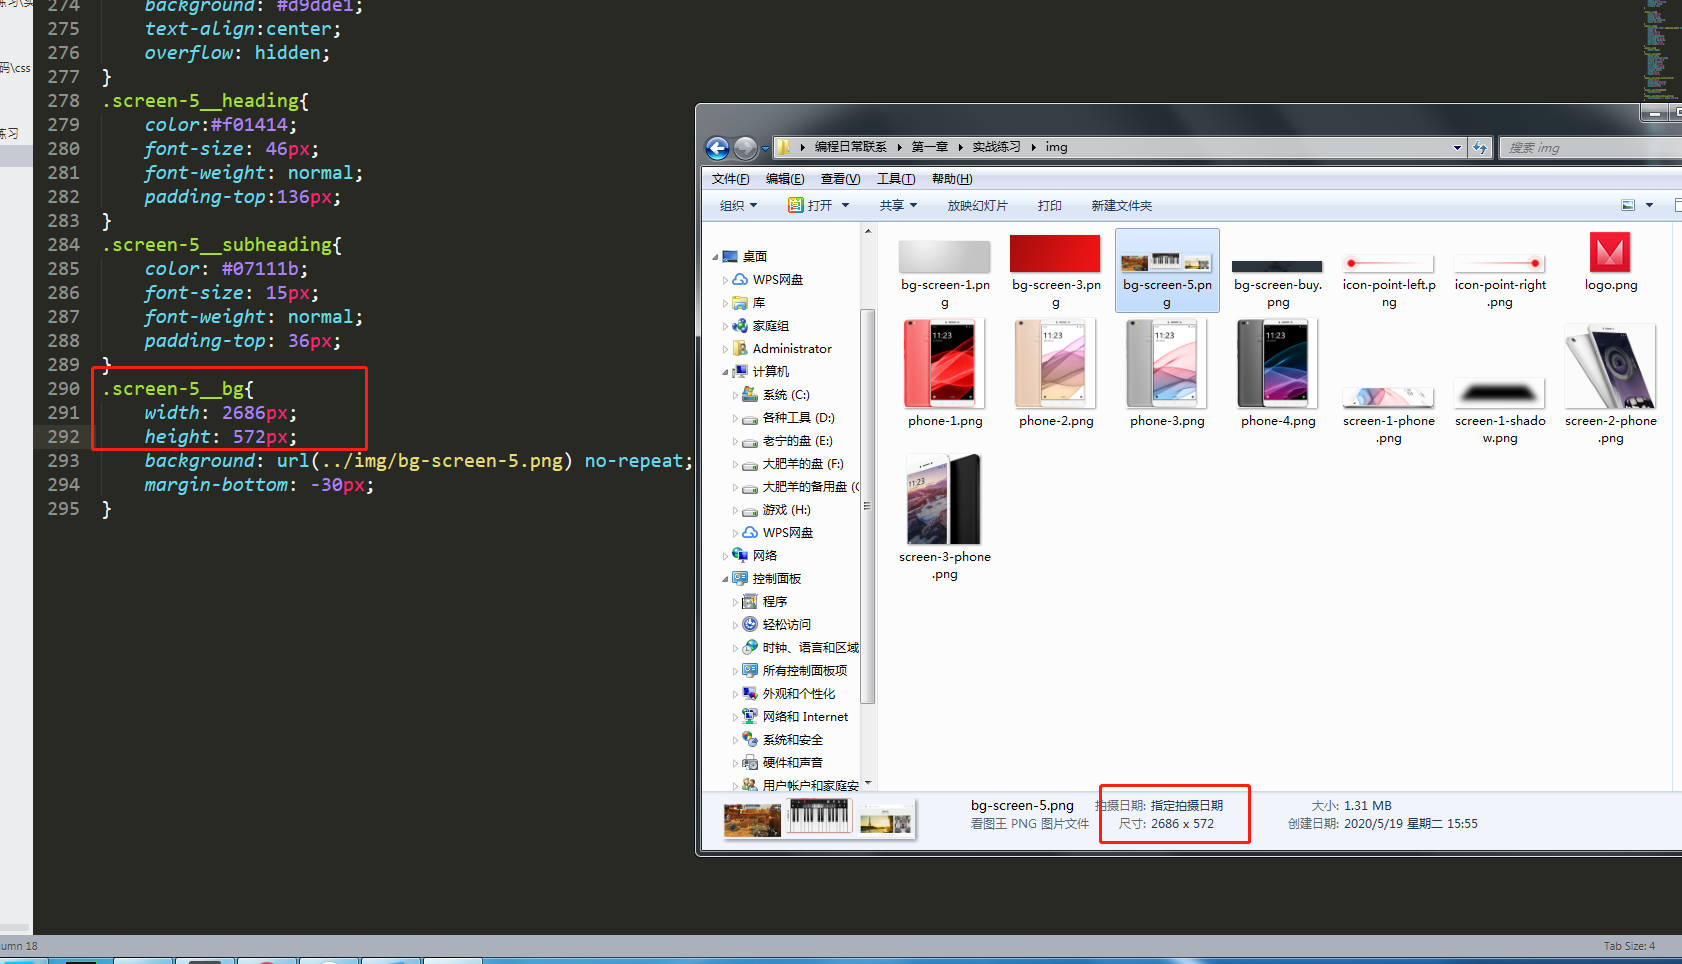The height and width of the screenshot is (964, 1682).
Task: Select the 各种工具 (D:) drive icon
Action: (x=750, y=418)
